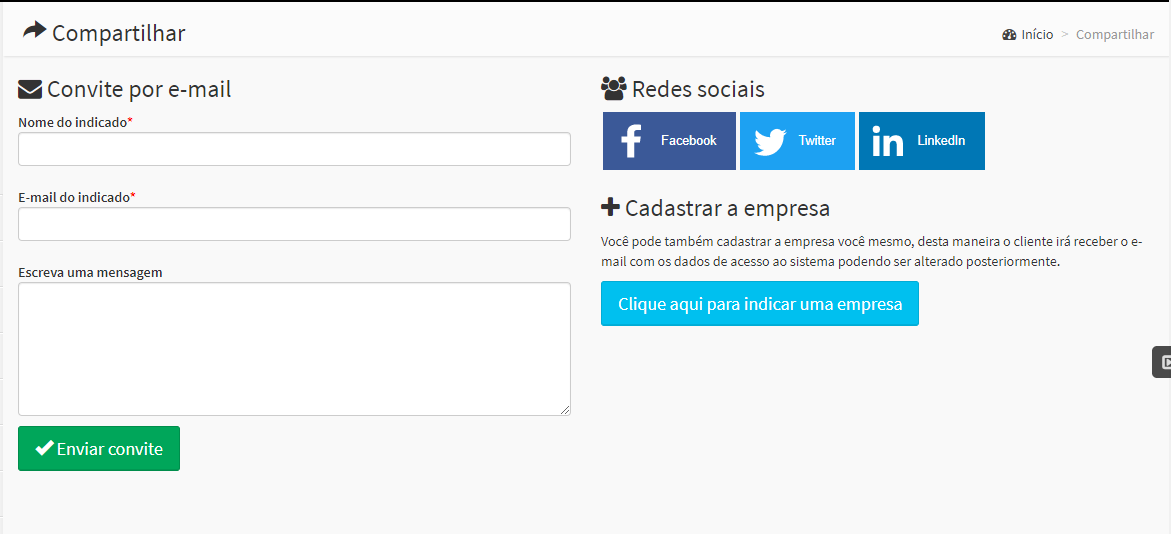Viewport: 1171px width, 534px height.
Task: Share via the Facebook button label
Action: click(689, 141)
